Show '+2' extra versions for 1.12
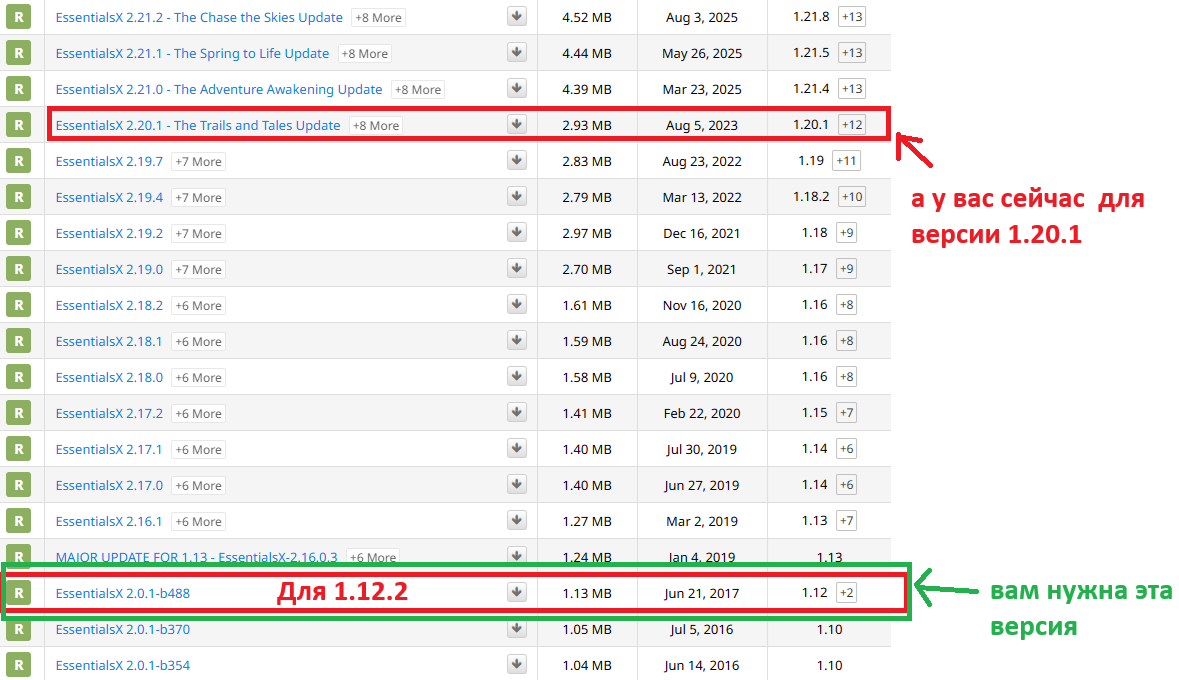The image size is (1179, 680). click(846, 593)
